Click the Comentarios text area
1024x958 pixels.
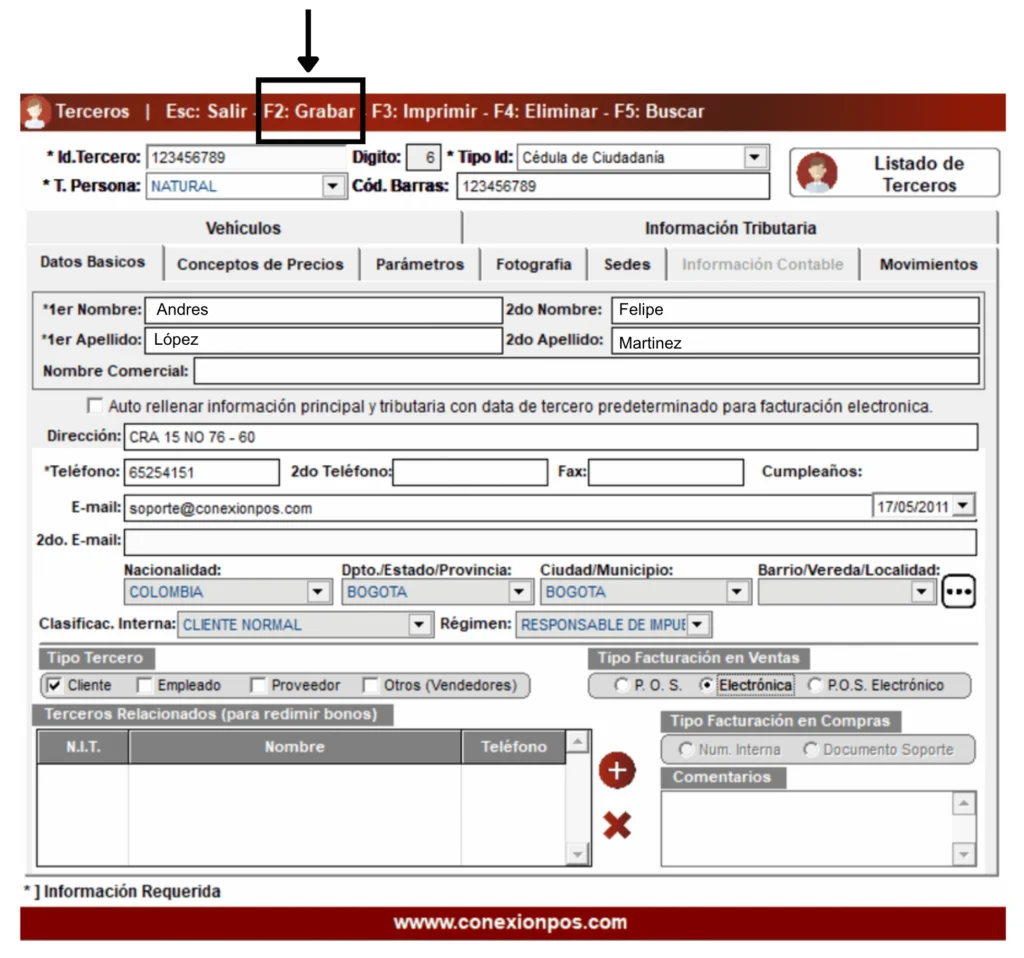[x=808, y=829]
